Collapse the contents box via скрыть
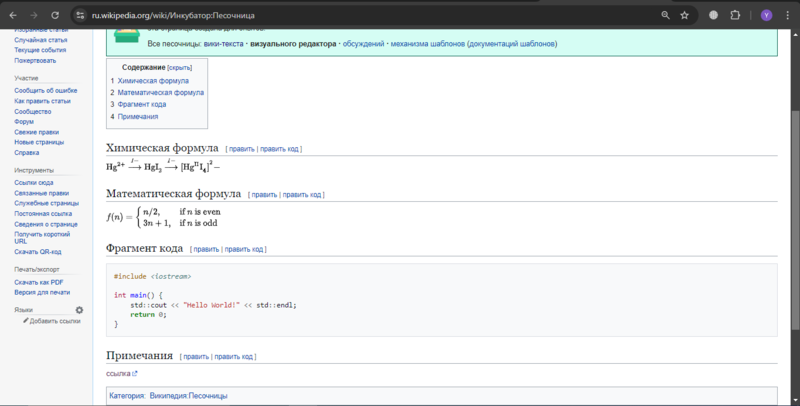Screen dimensions: 800x406 point(179,67)
